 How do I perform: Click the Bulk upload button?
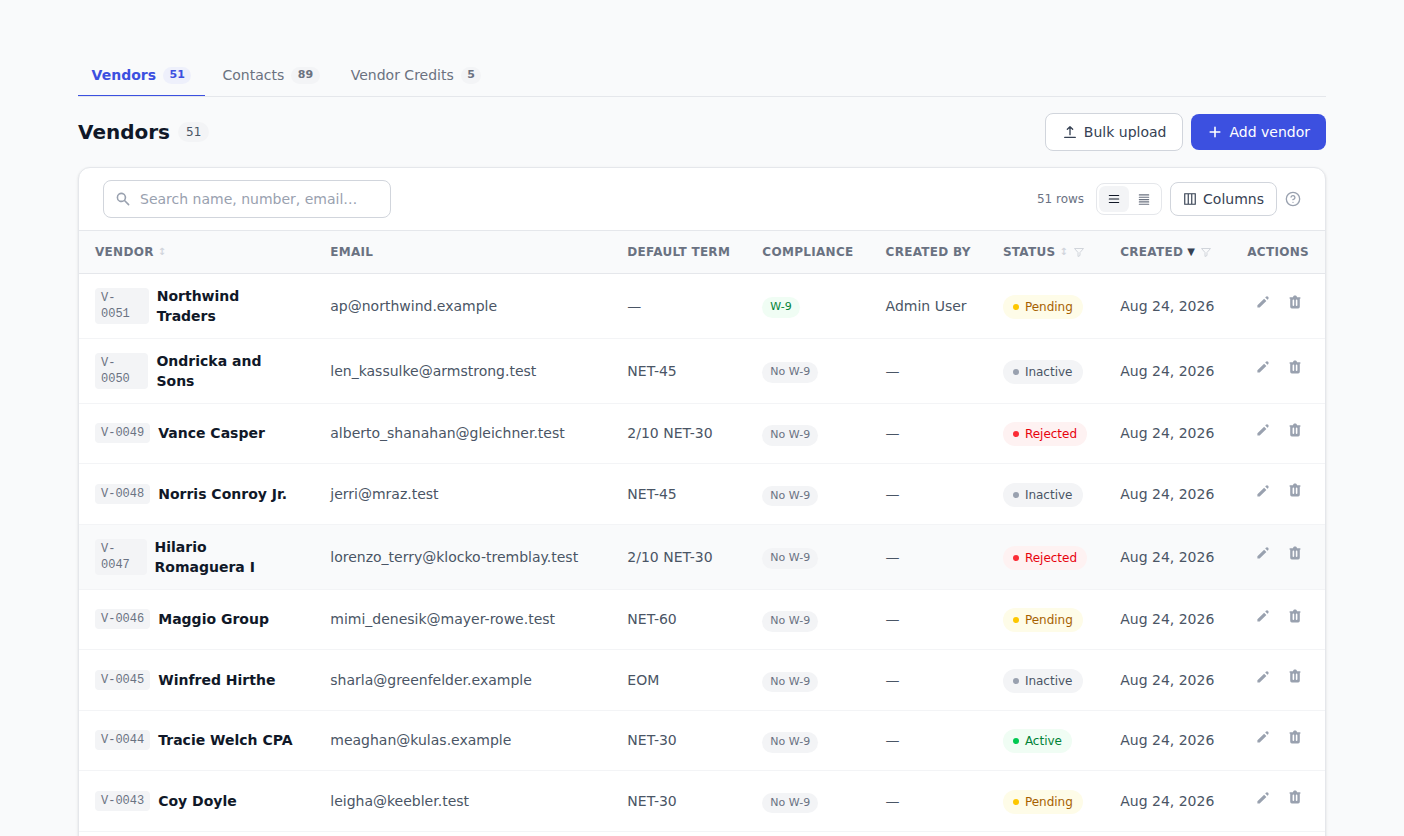1114,132
